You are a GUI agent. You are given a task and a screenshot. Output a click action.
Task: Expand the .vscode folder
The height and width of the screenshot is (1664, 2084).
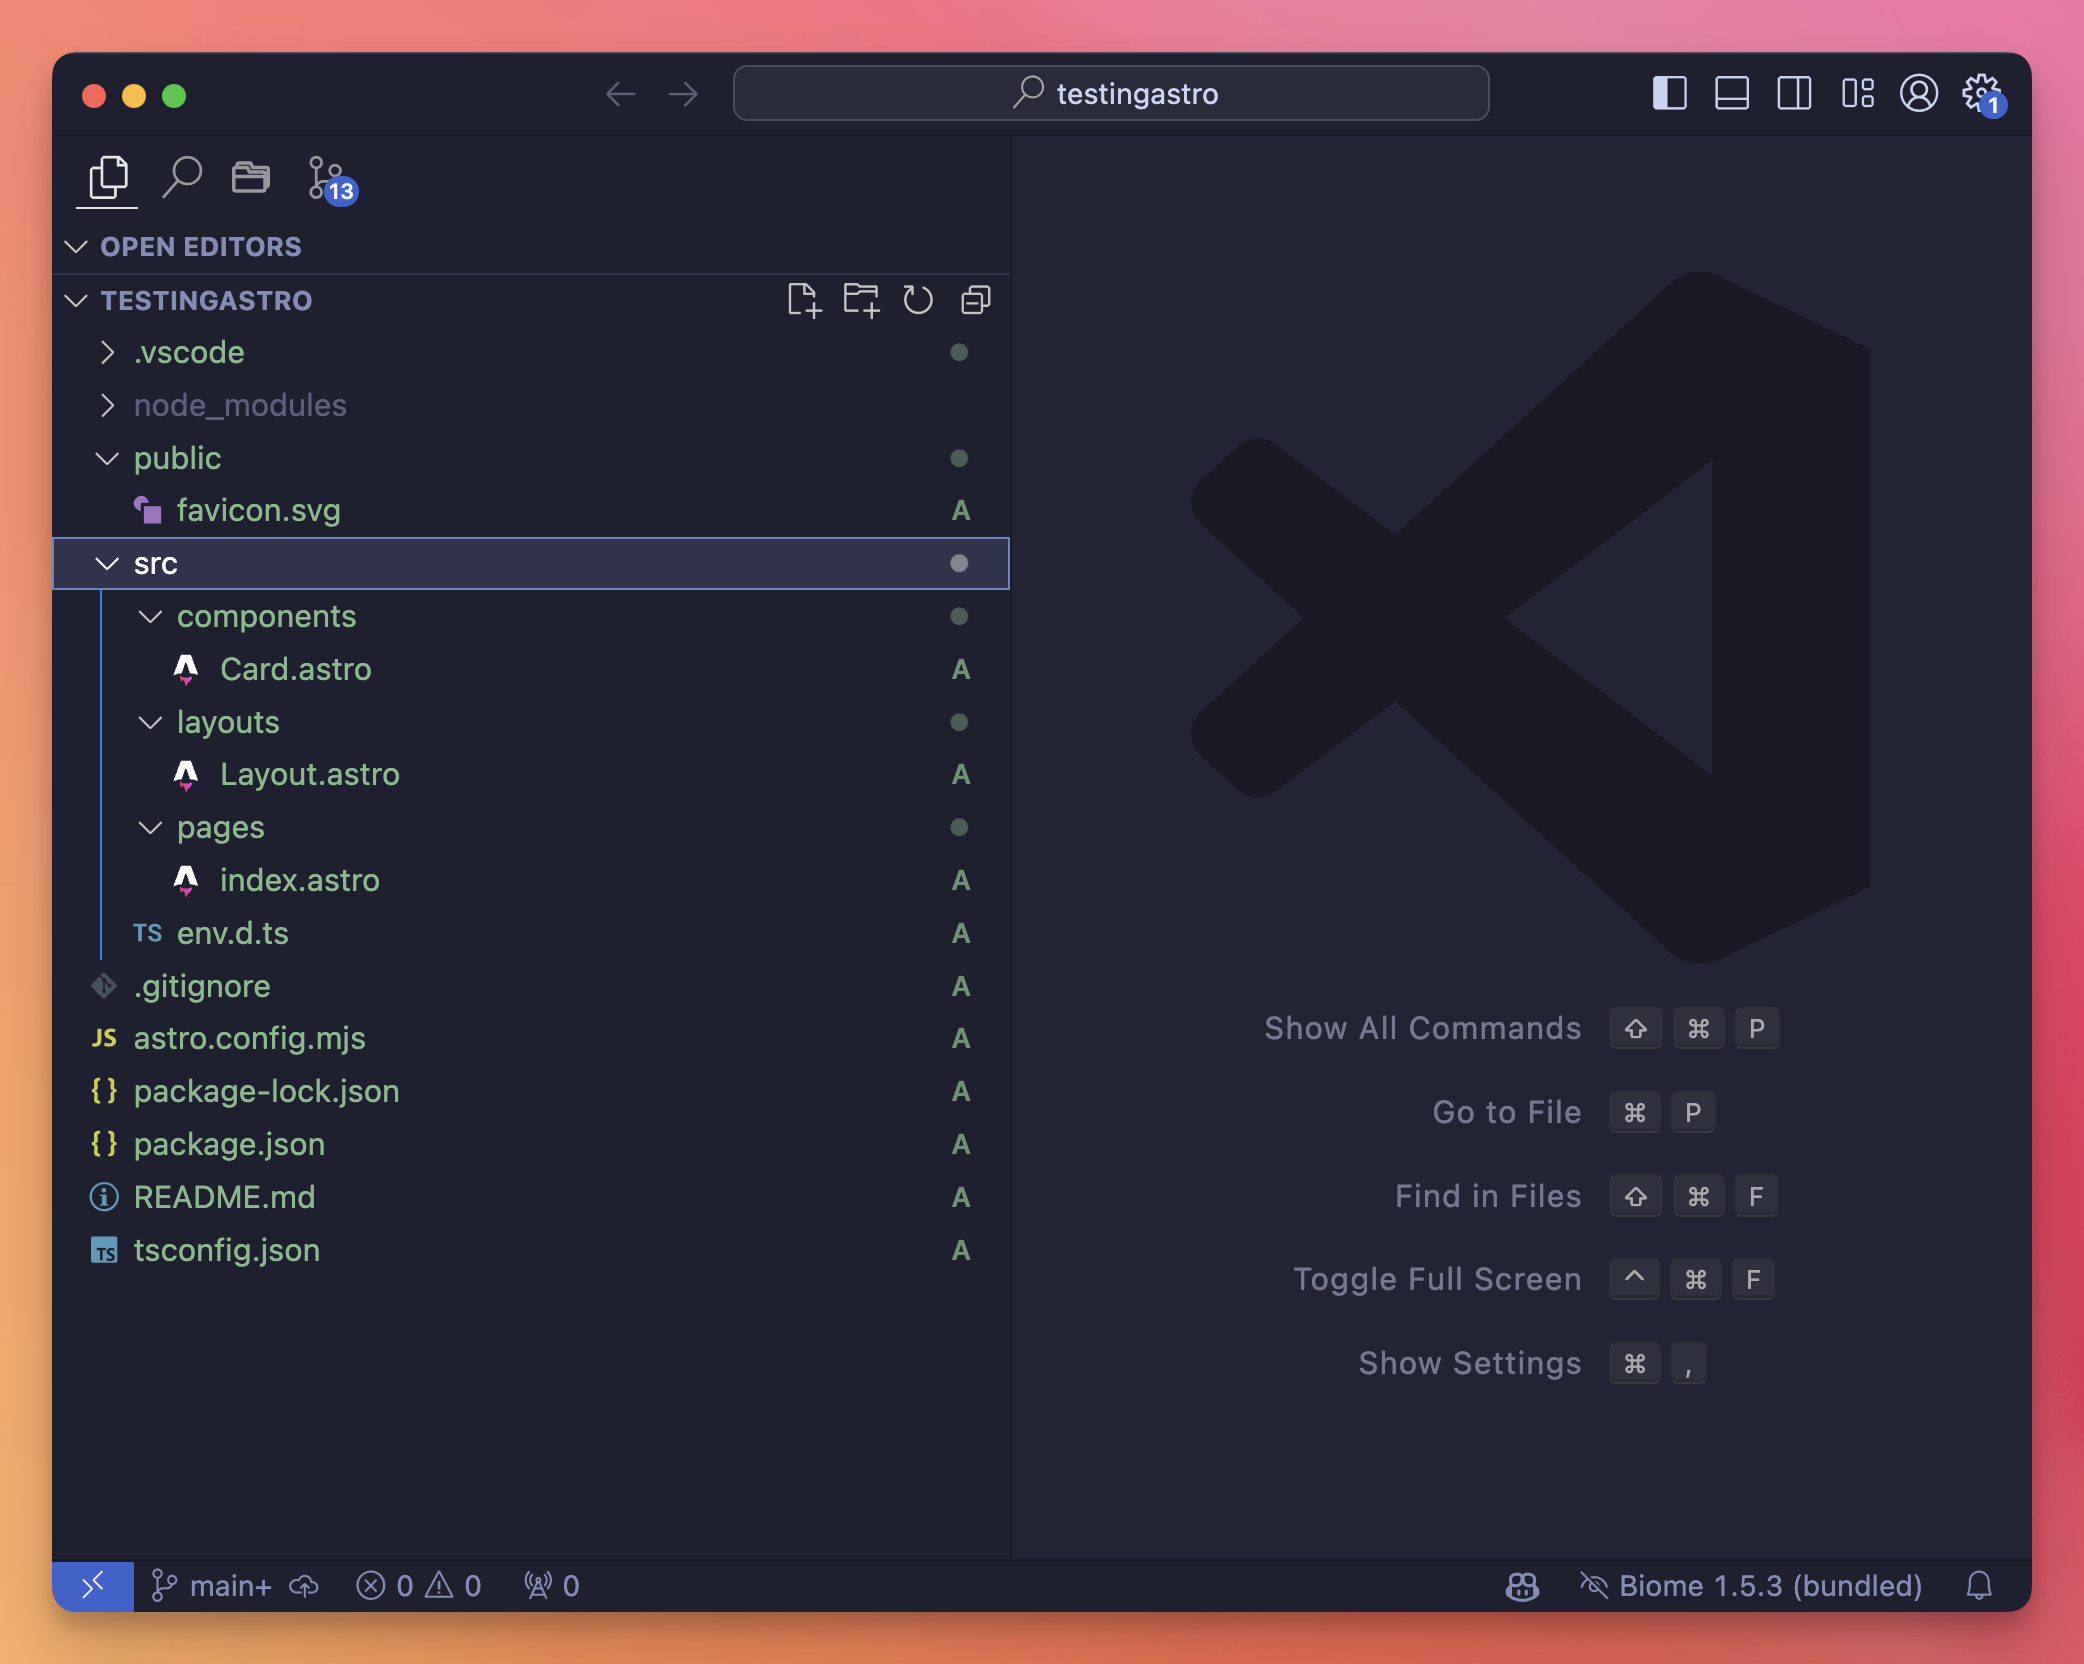click(189, 352)
